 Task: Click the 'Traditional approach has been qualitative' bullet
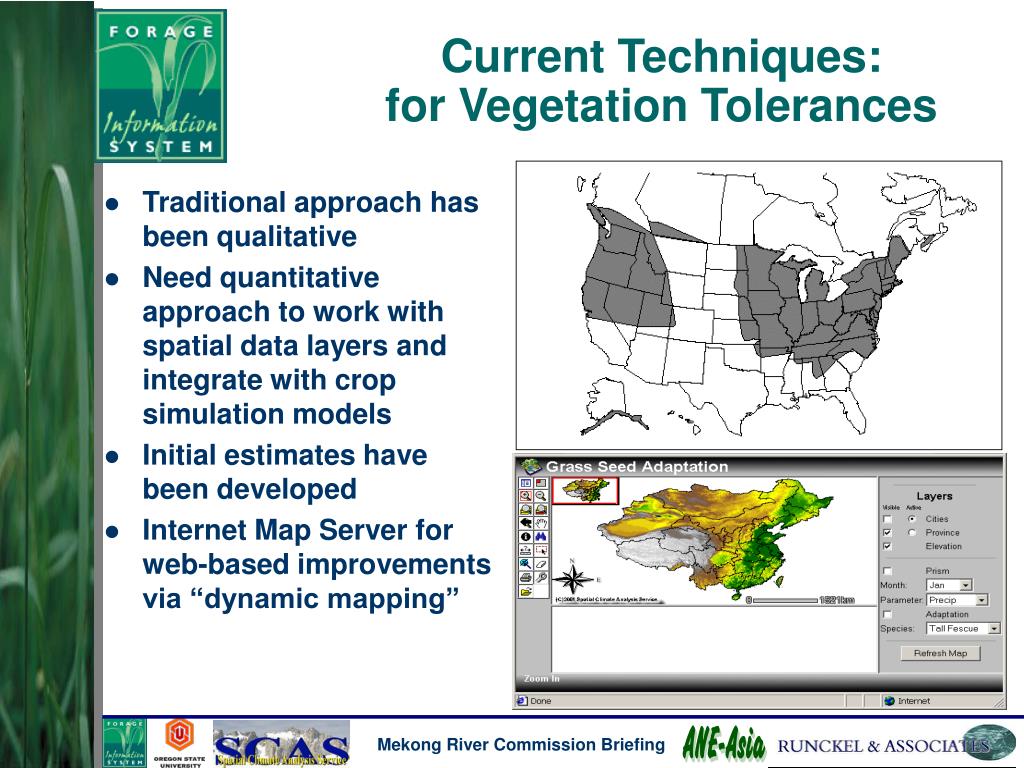click(x=310, y=219)
